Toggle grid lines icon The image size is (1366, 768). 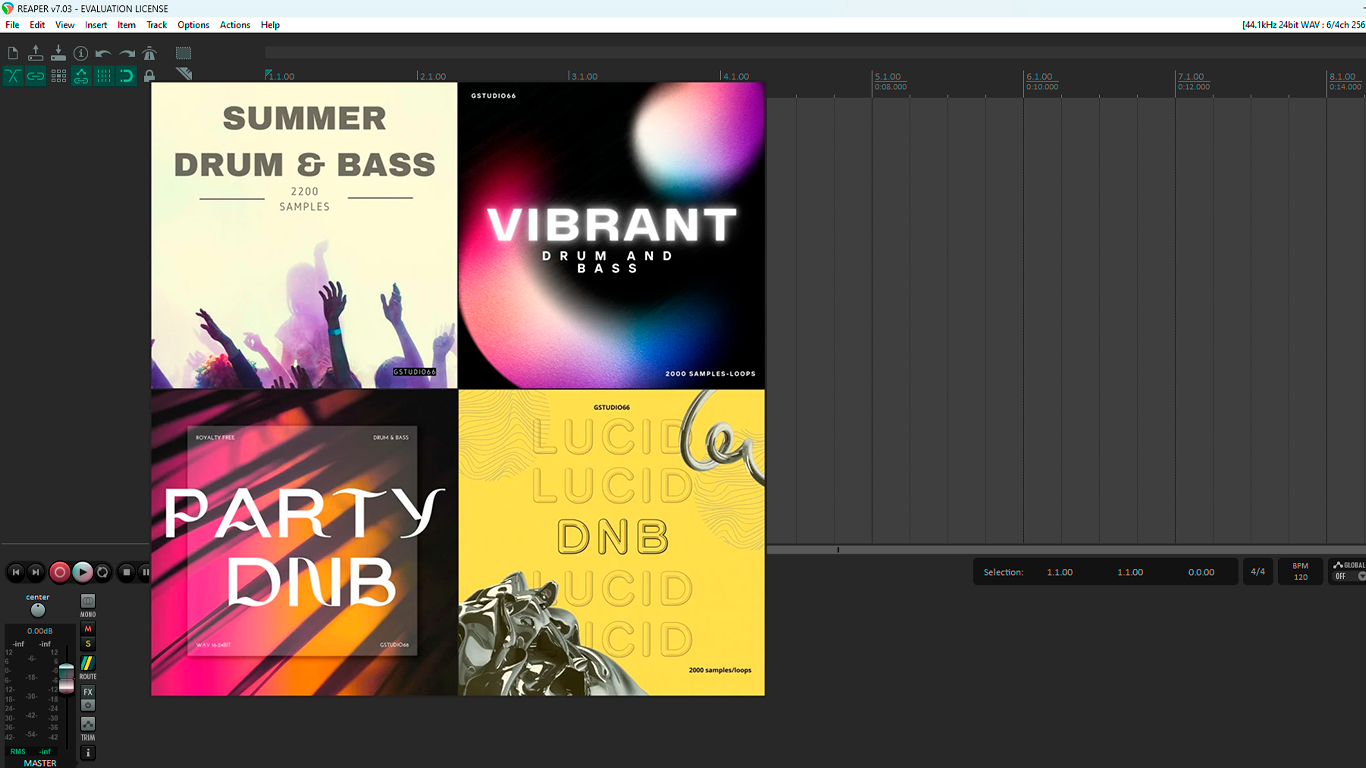click(x=104, y=76)
